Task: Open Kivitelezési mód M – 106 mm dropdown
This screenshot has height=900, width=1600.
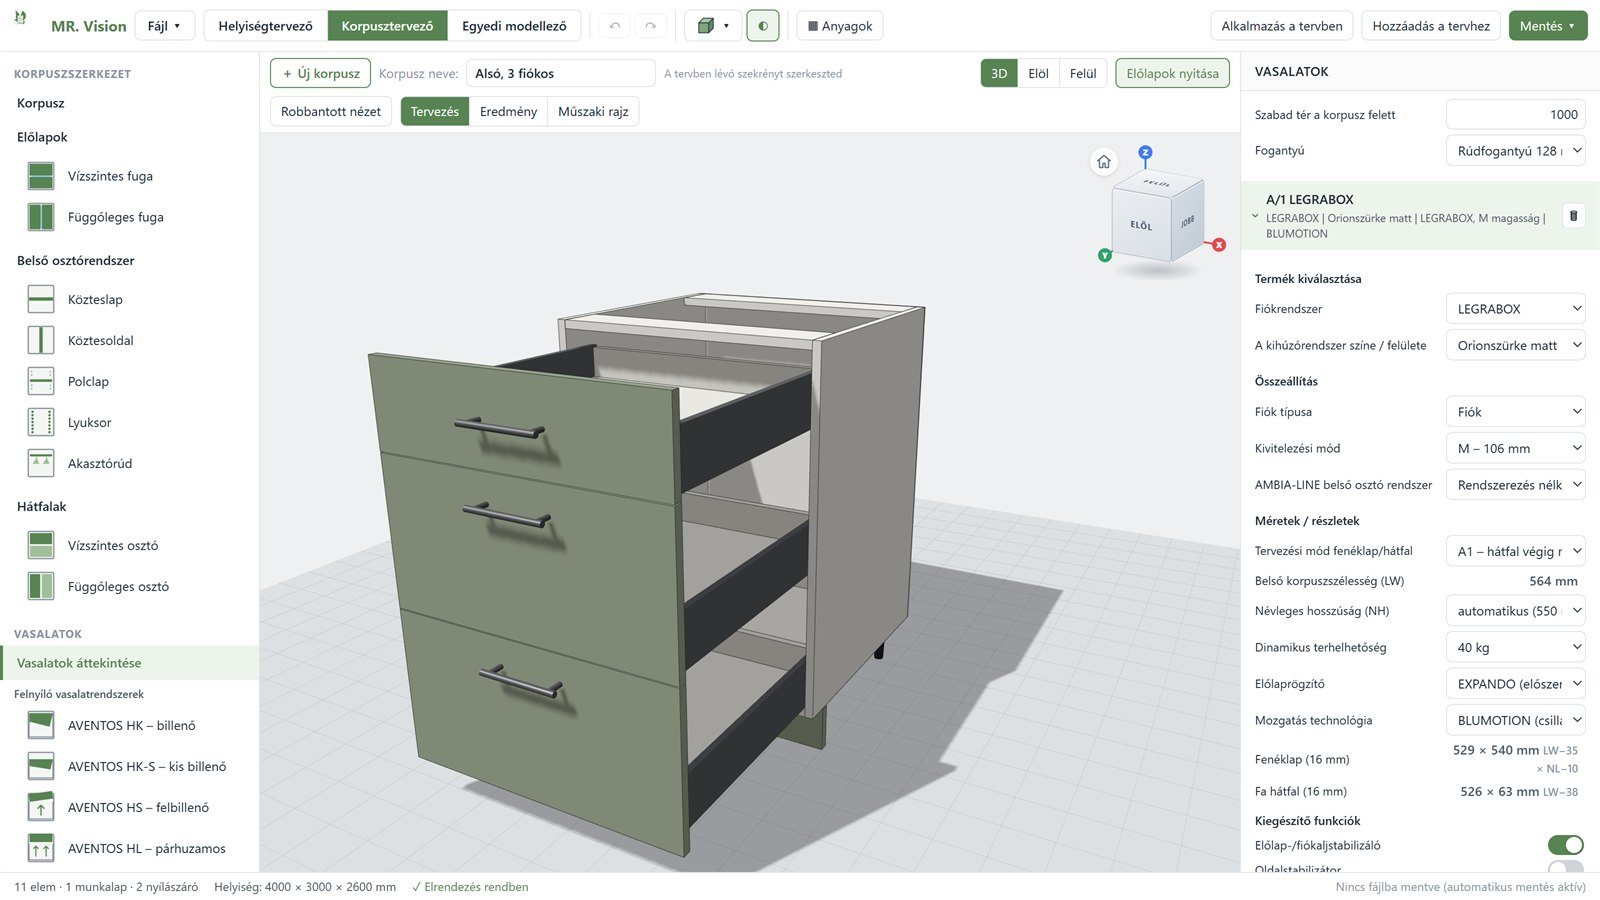Action: tap(1516, 448)
